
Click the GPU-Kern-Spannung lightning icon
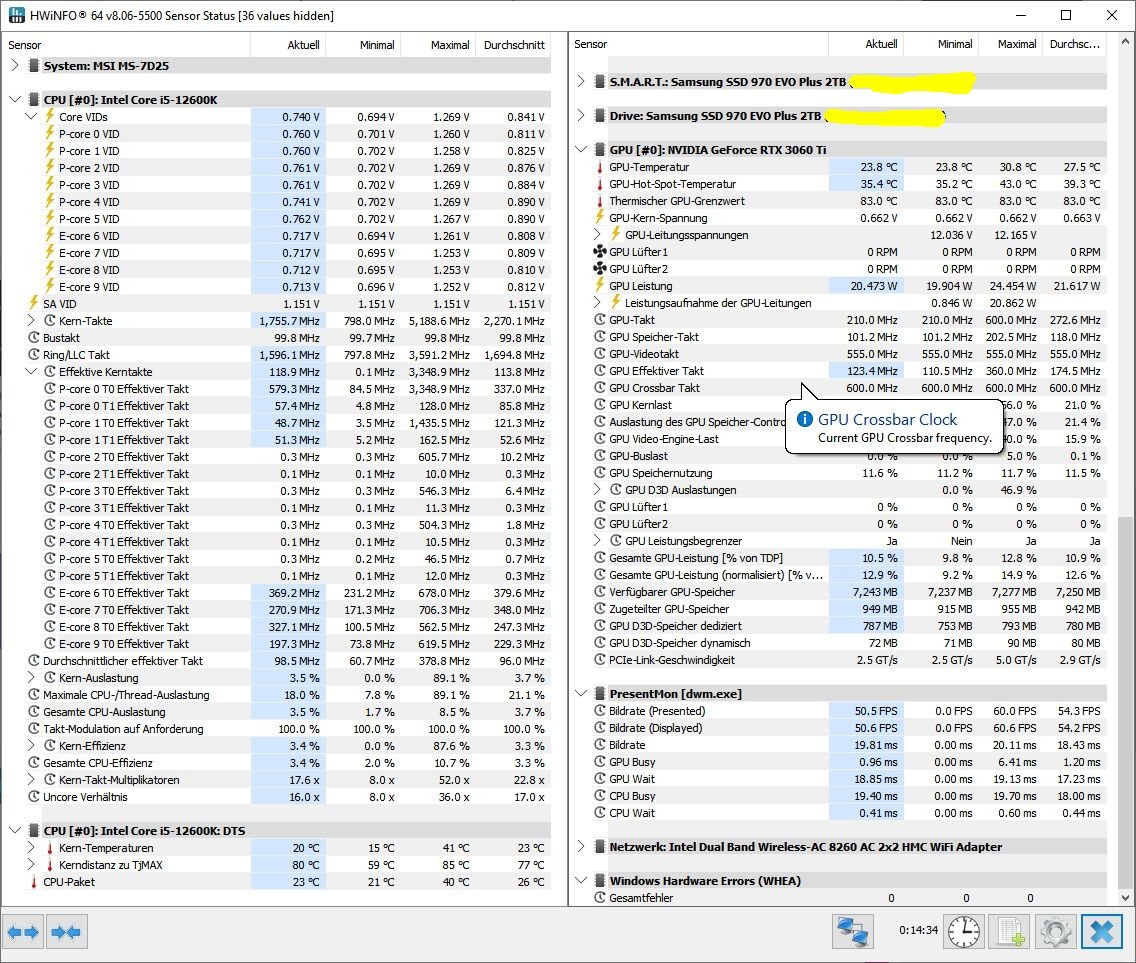tap(600, 217)
